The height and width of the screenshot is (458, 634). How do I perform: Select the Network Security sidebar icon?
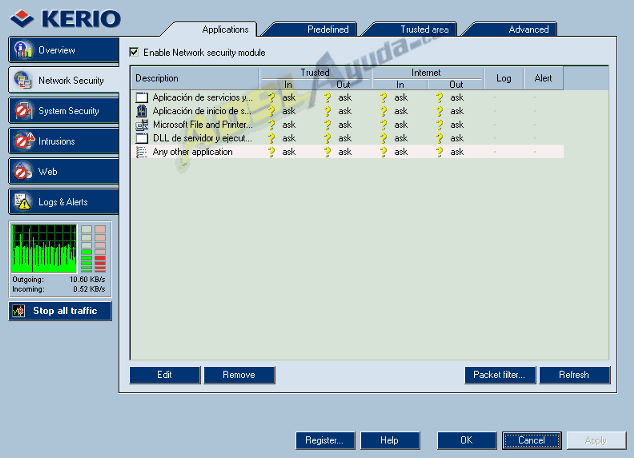click(x=23, y=80)
